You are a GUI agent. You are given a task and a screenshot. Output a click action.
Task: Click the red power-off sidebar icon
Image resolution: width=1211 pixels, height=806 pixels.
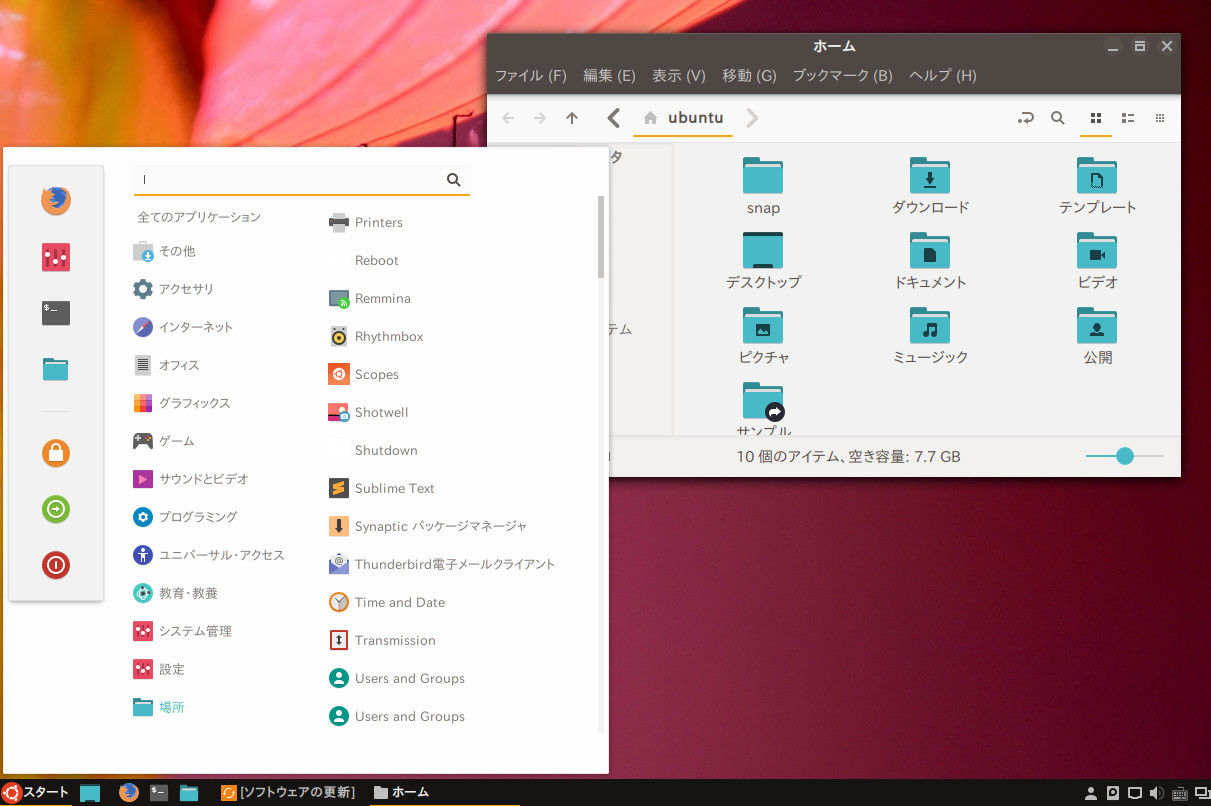point(55,564)
